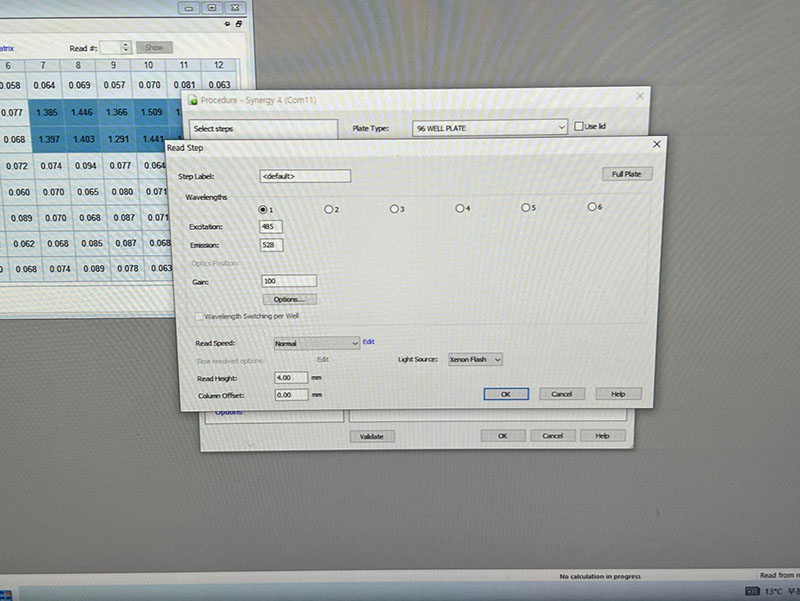This screenshot has height=601, width=800.
Task: Open Options below the Gain field
Action: click(x=289, y=299)
